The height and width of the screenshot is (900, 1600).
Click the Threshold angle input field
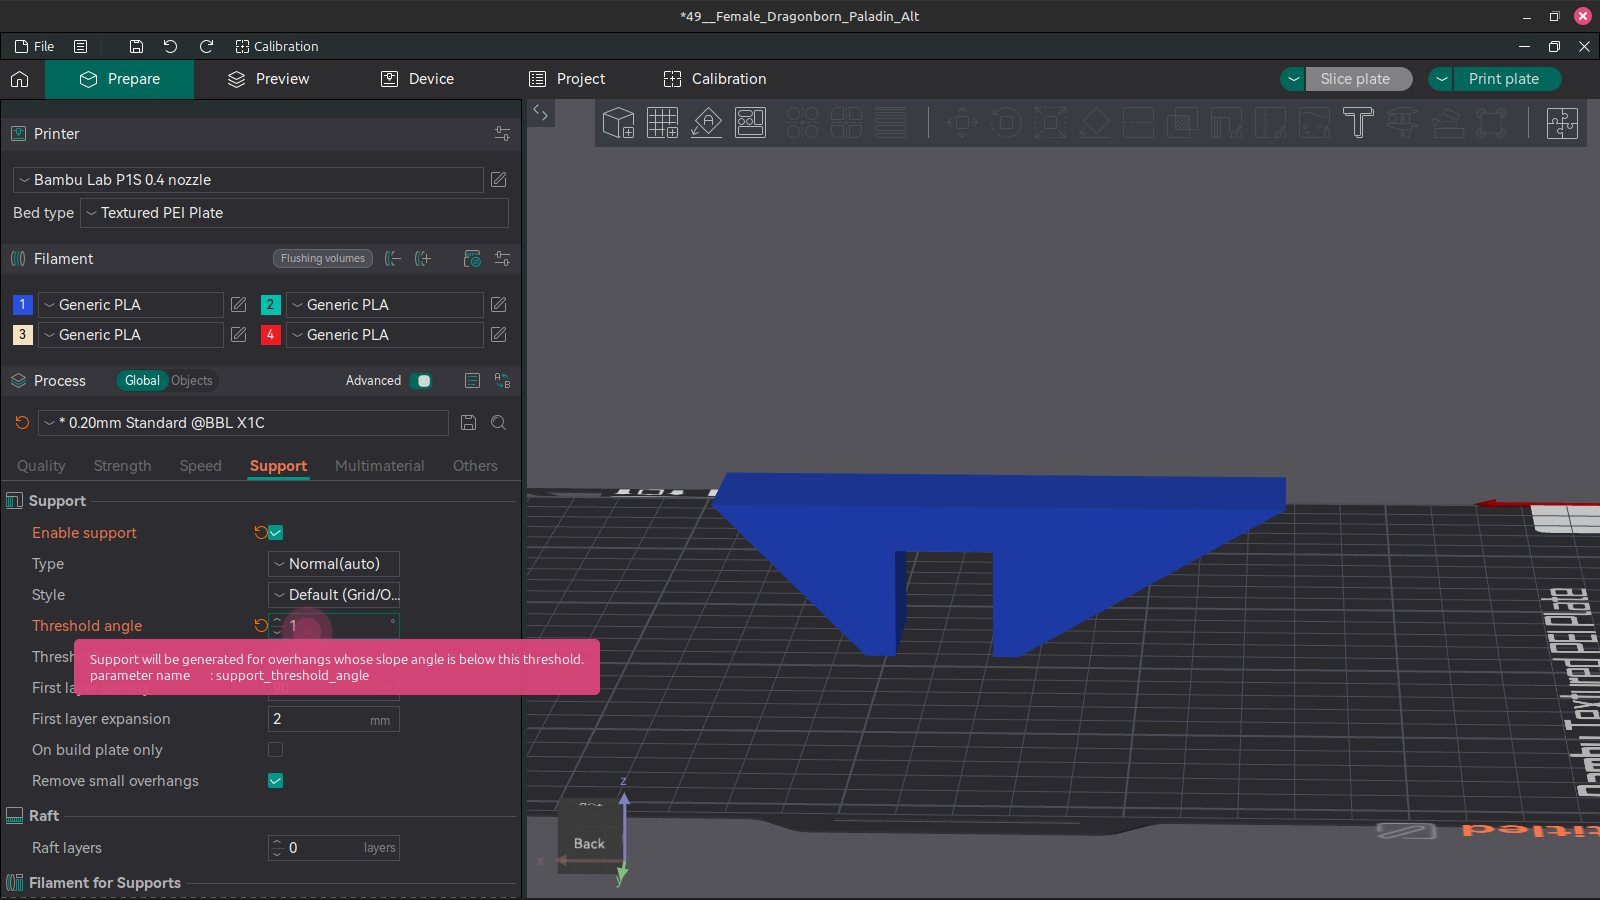pos(340,625)
